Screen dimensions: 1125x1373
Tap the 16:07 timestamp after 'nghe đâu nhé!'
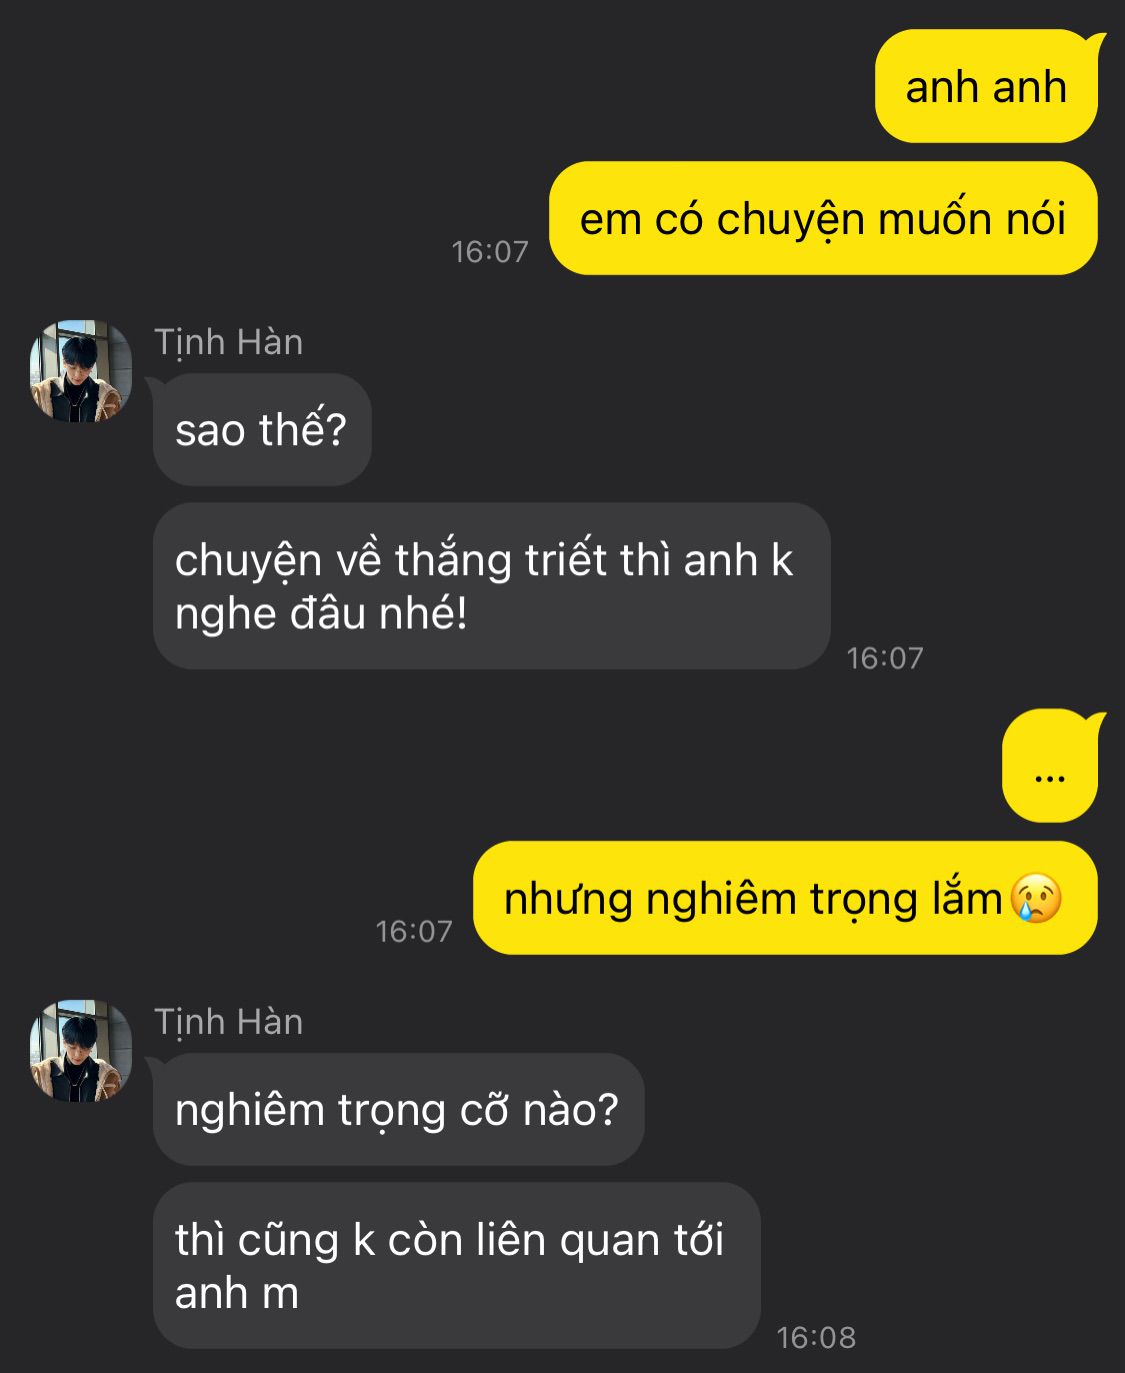885,658
